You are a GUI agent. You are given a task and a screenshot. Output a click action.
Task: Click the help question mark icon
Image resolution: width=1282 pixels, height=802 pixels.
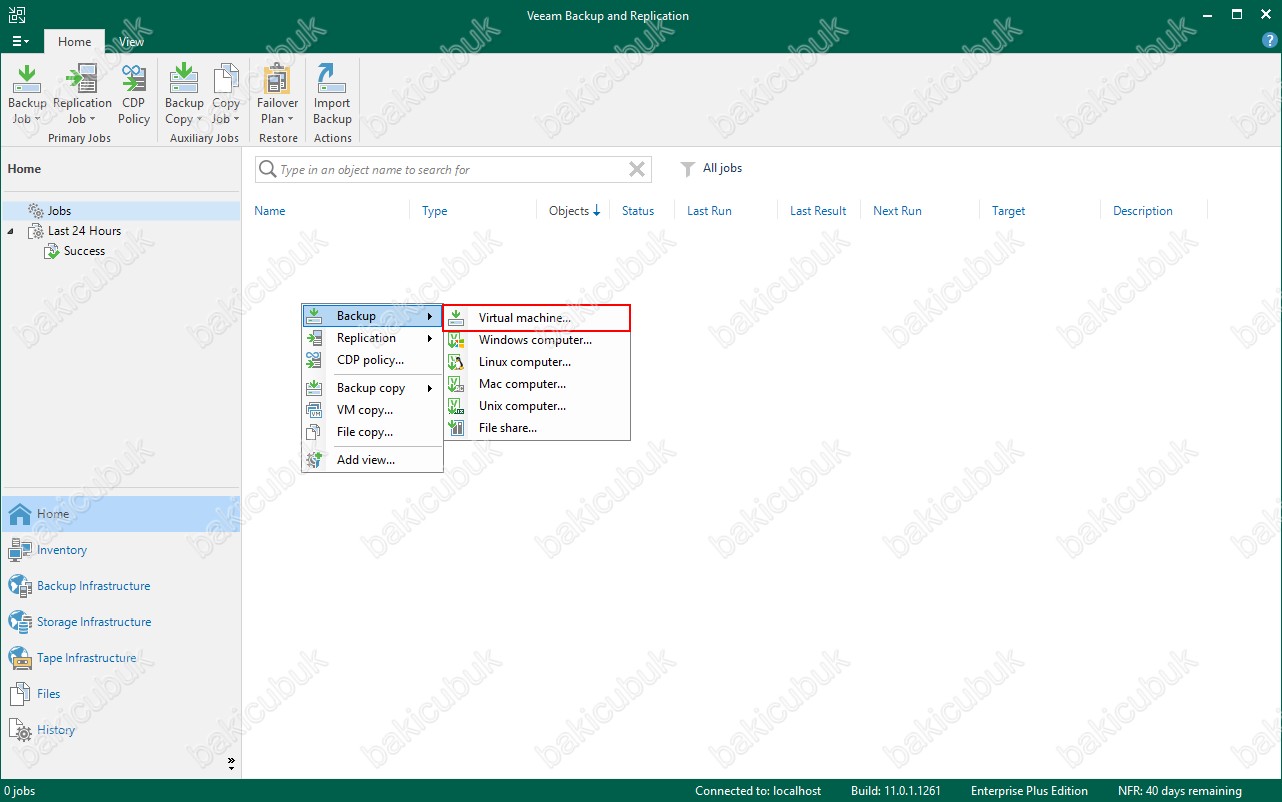point(1269,41)
